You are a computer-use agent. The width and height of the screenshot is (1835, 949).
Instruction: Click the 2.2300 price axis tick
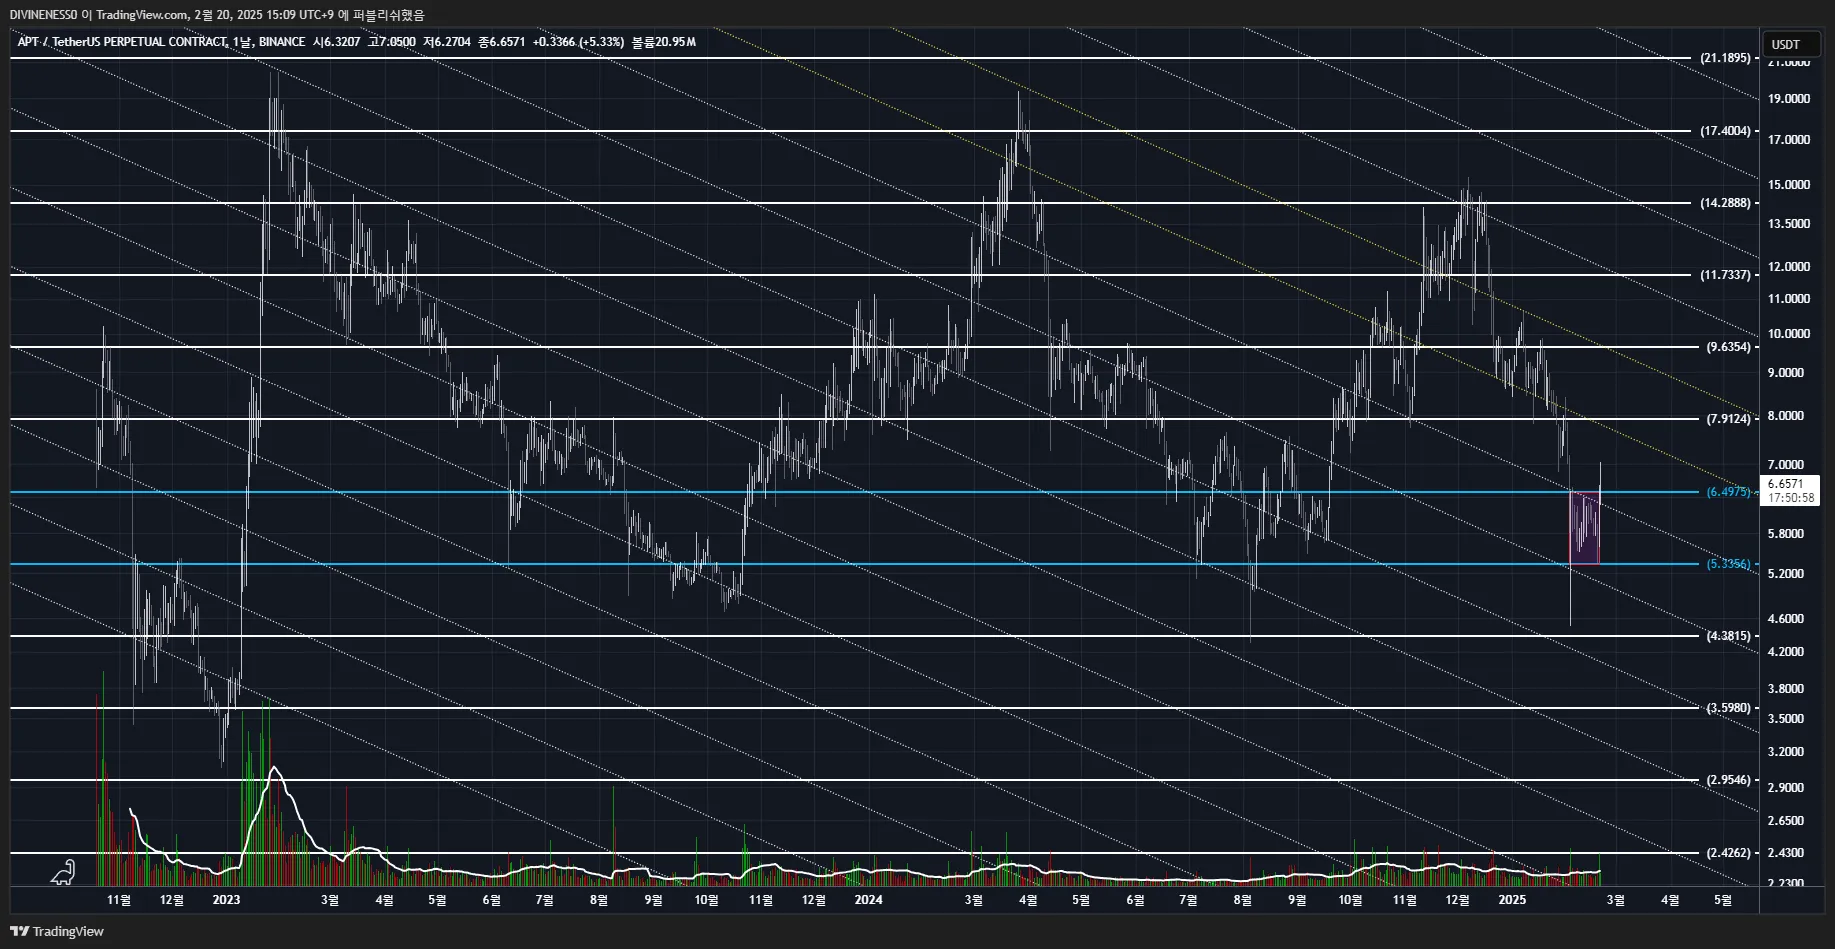pyautogui.click(x=1786, y=884)
